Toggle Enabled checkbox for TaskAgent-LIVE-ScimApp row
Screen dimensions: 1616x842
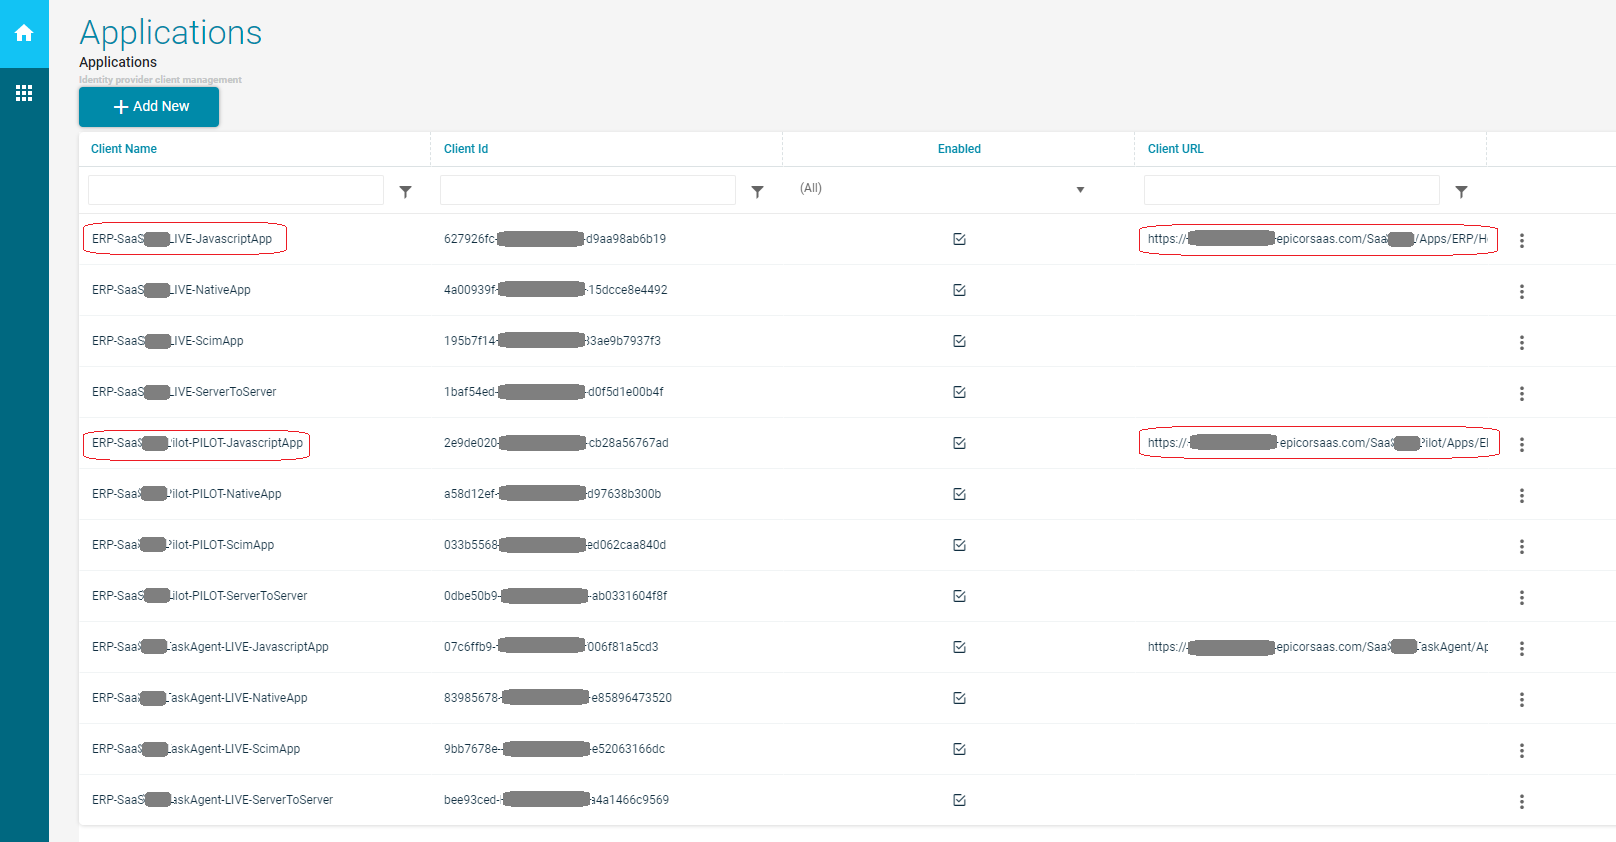[x=959, y=749]
